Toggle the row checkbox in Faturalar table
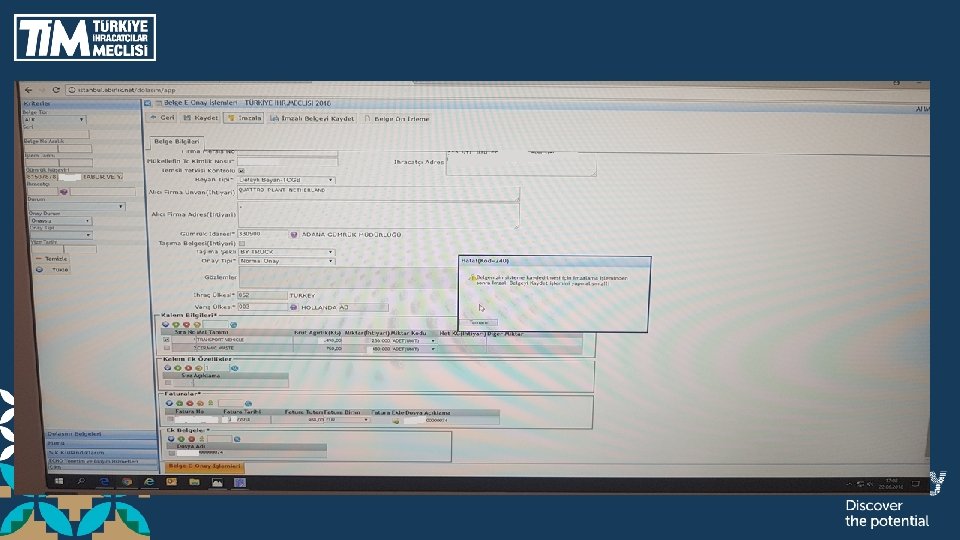The image size is (960, 540). [170, 420]
